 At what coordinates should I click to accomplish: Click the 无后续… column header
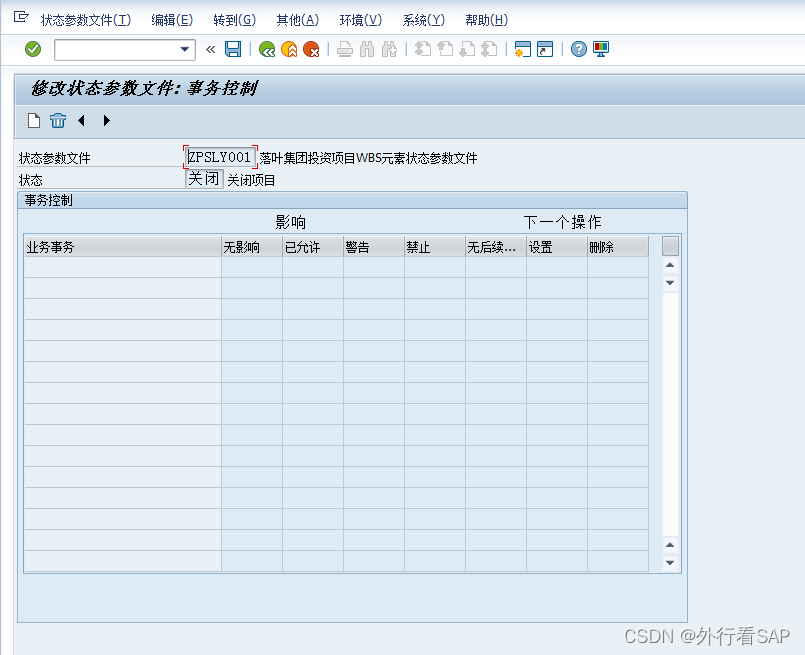tap(496, 247)
